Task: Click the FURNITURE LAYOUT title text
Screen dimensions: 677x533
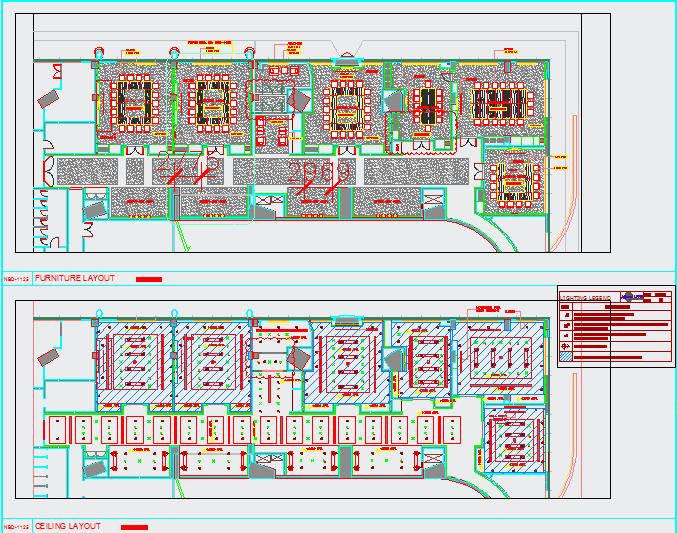Action: coord(75,279)
